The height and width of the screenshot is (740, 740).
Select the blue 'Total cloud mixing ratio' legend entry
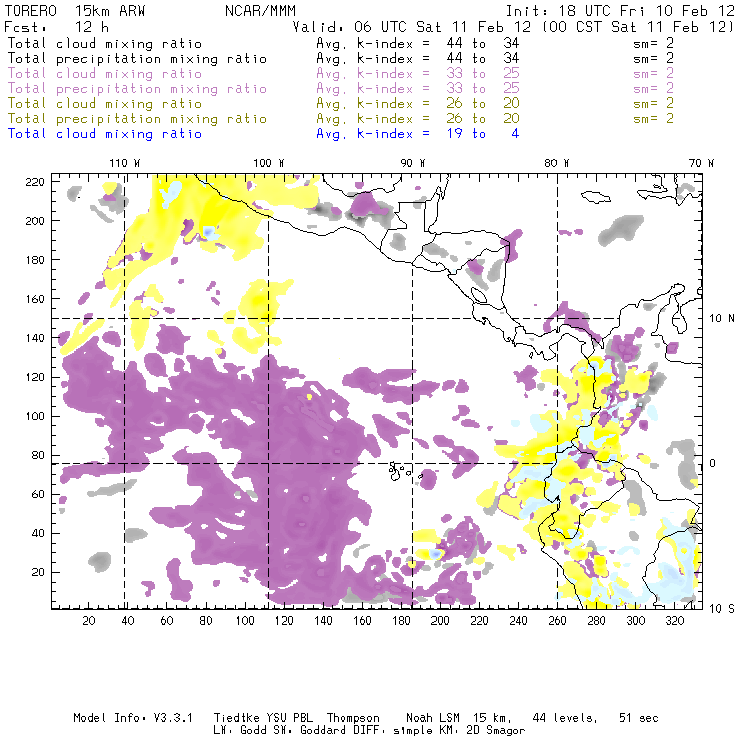pos(105,134)
